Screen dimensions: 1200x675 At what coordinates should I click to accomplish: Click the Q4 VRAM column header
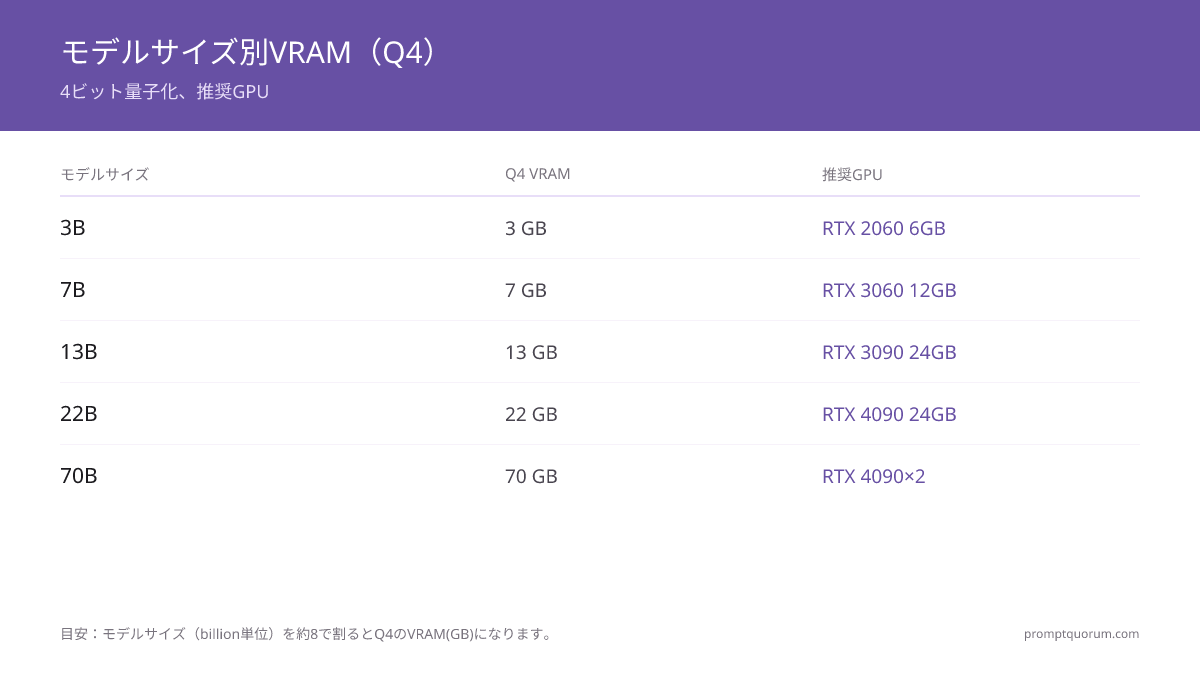click(x=538, y=174)
